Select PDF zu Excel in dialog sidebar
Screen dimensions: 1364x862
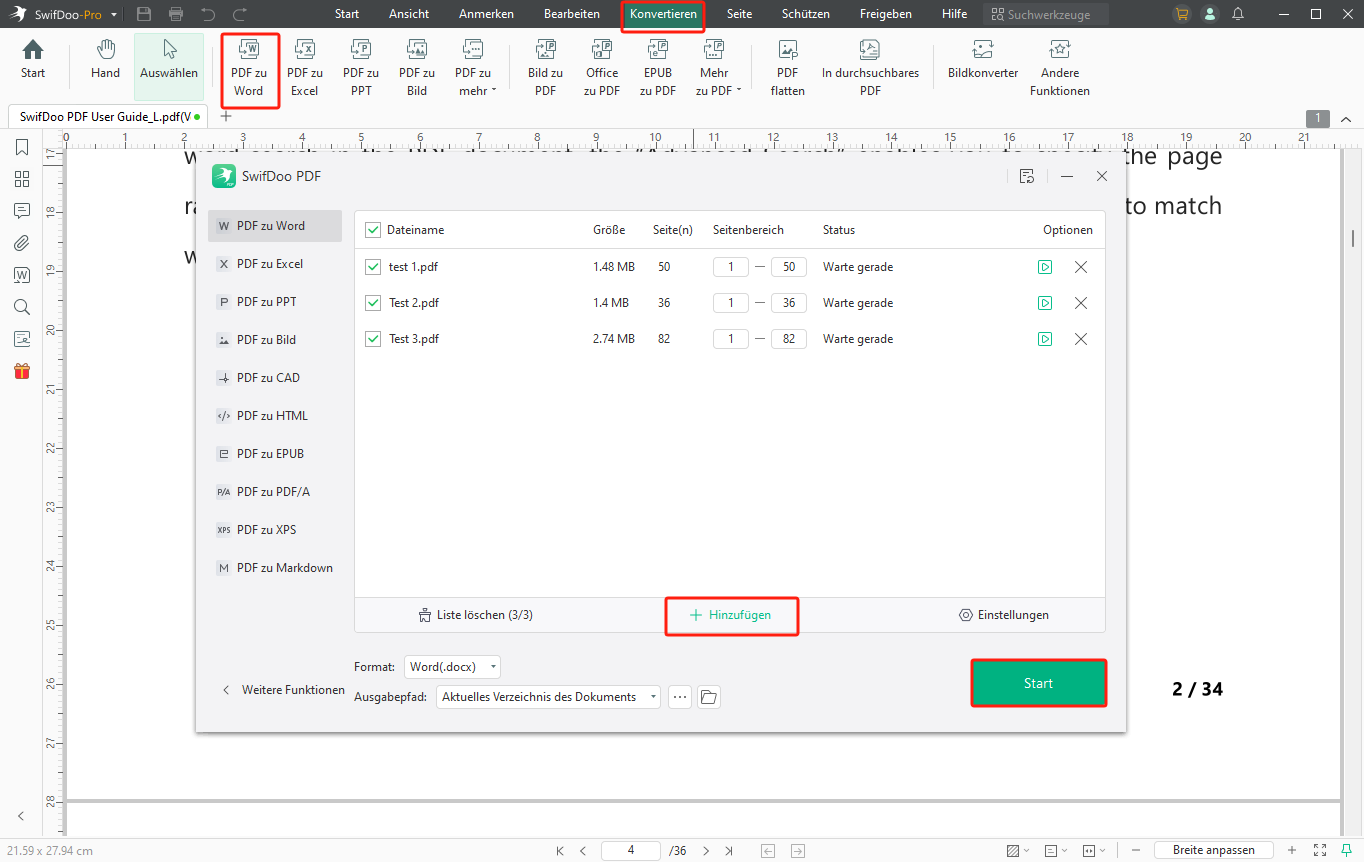[x=275, y=264]
